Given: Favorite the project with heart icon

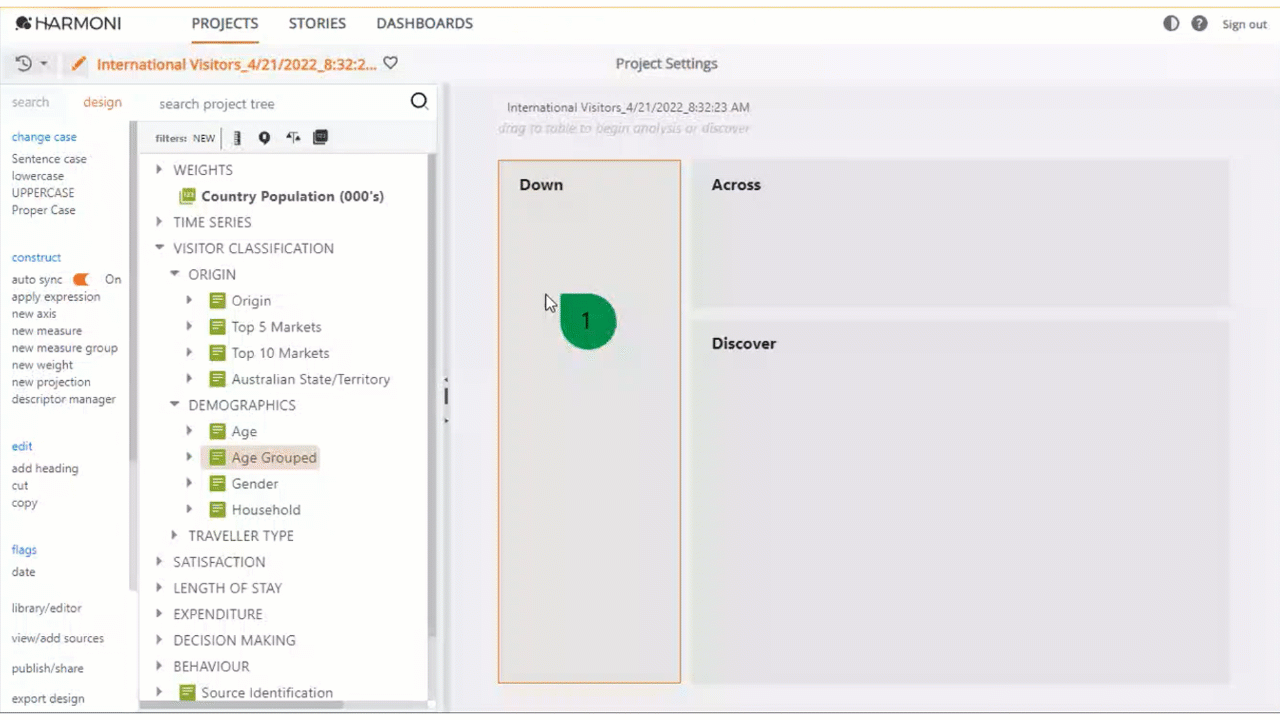Looking at the screenshot, I should pyautogui.click(x=391, y=63).
